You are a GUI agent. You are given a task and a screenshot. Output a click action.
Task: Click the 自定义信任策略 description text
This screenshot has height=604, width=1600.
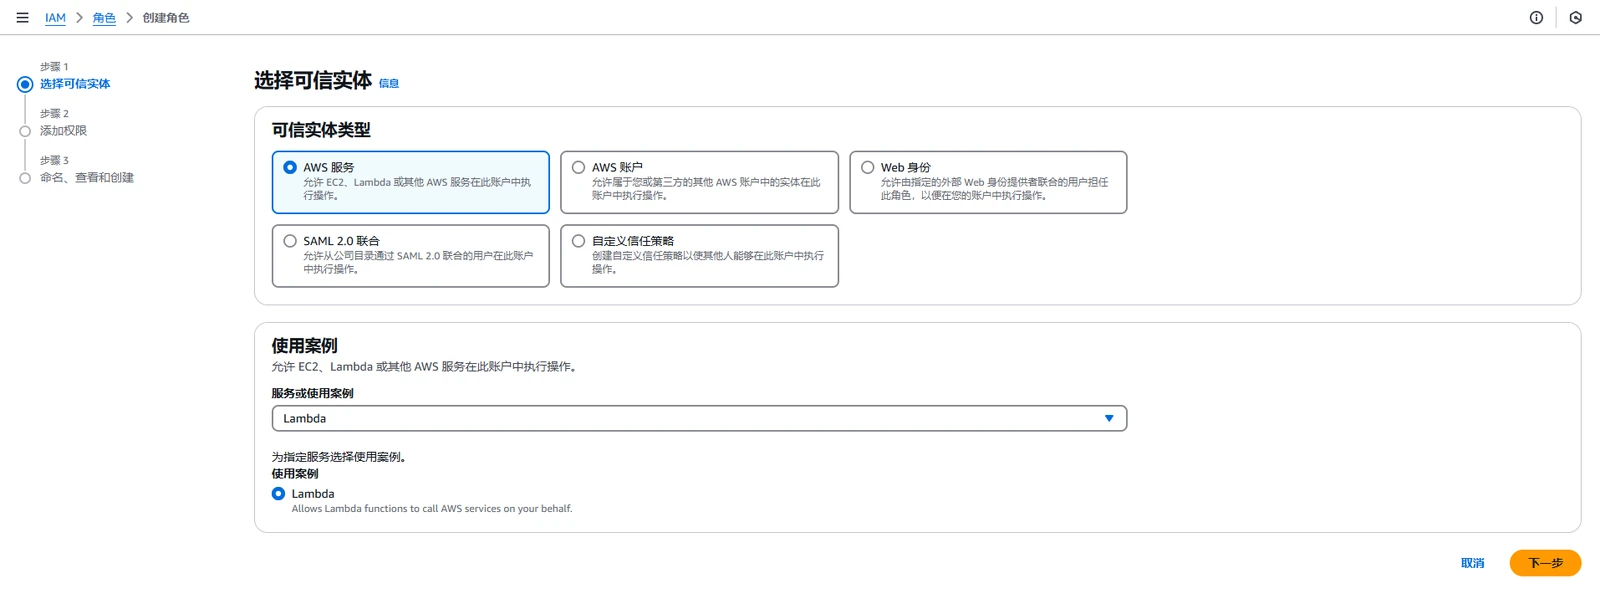[x=707, y=262]
